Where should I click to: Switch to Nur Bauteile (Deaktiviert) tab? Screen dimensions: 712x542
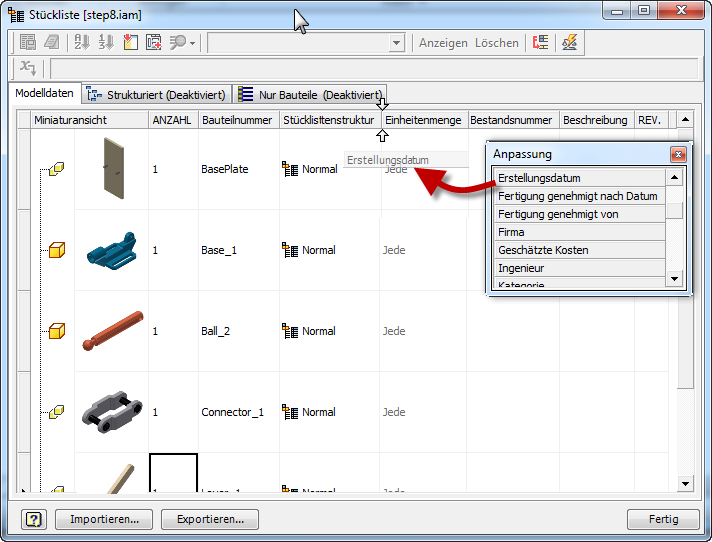coord(310,94)
